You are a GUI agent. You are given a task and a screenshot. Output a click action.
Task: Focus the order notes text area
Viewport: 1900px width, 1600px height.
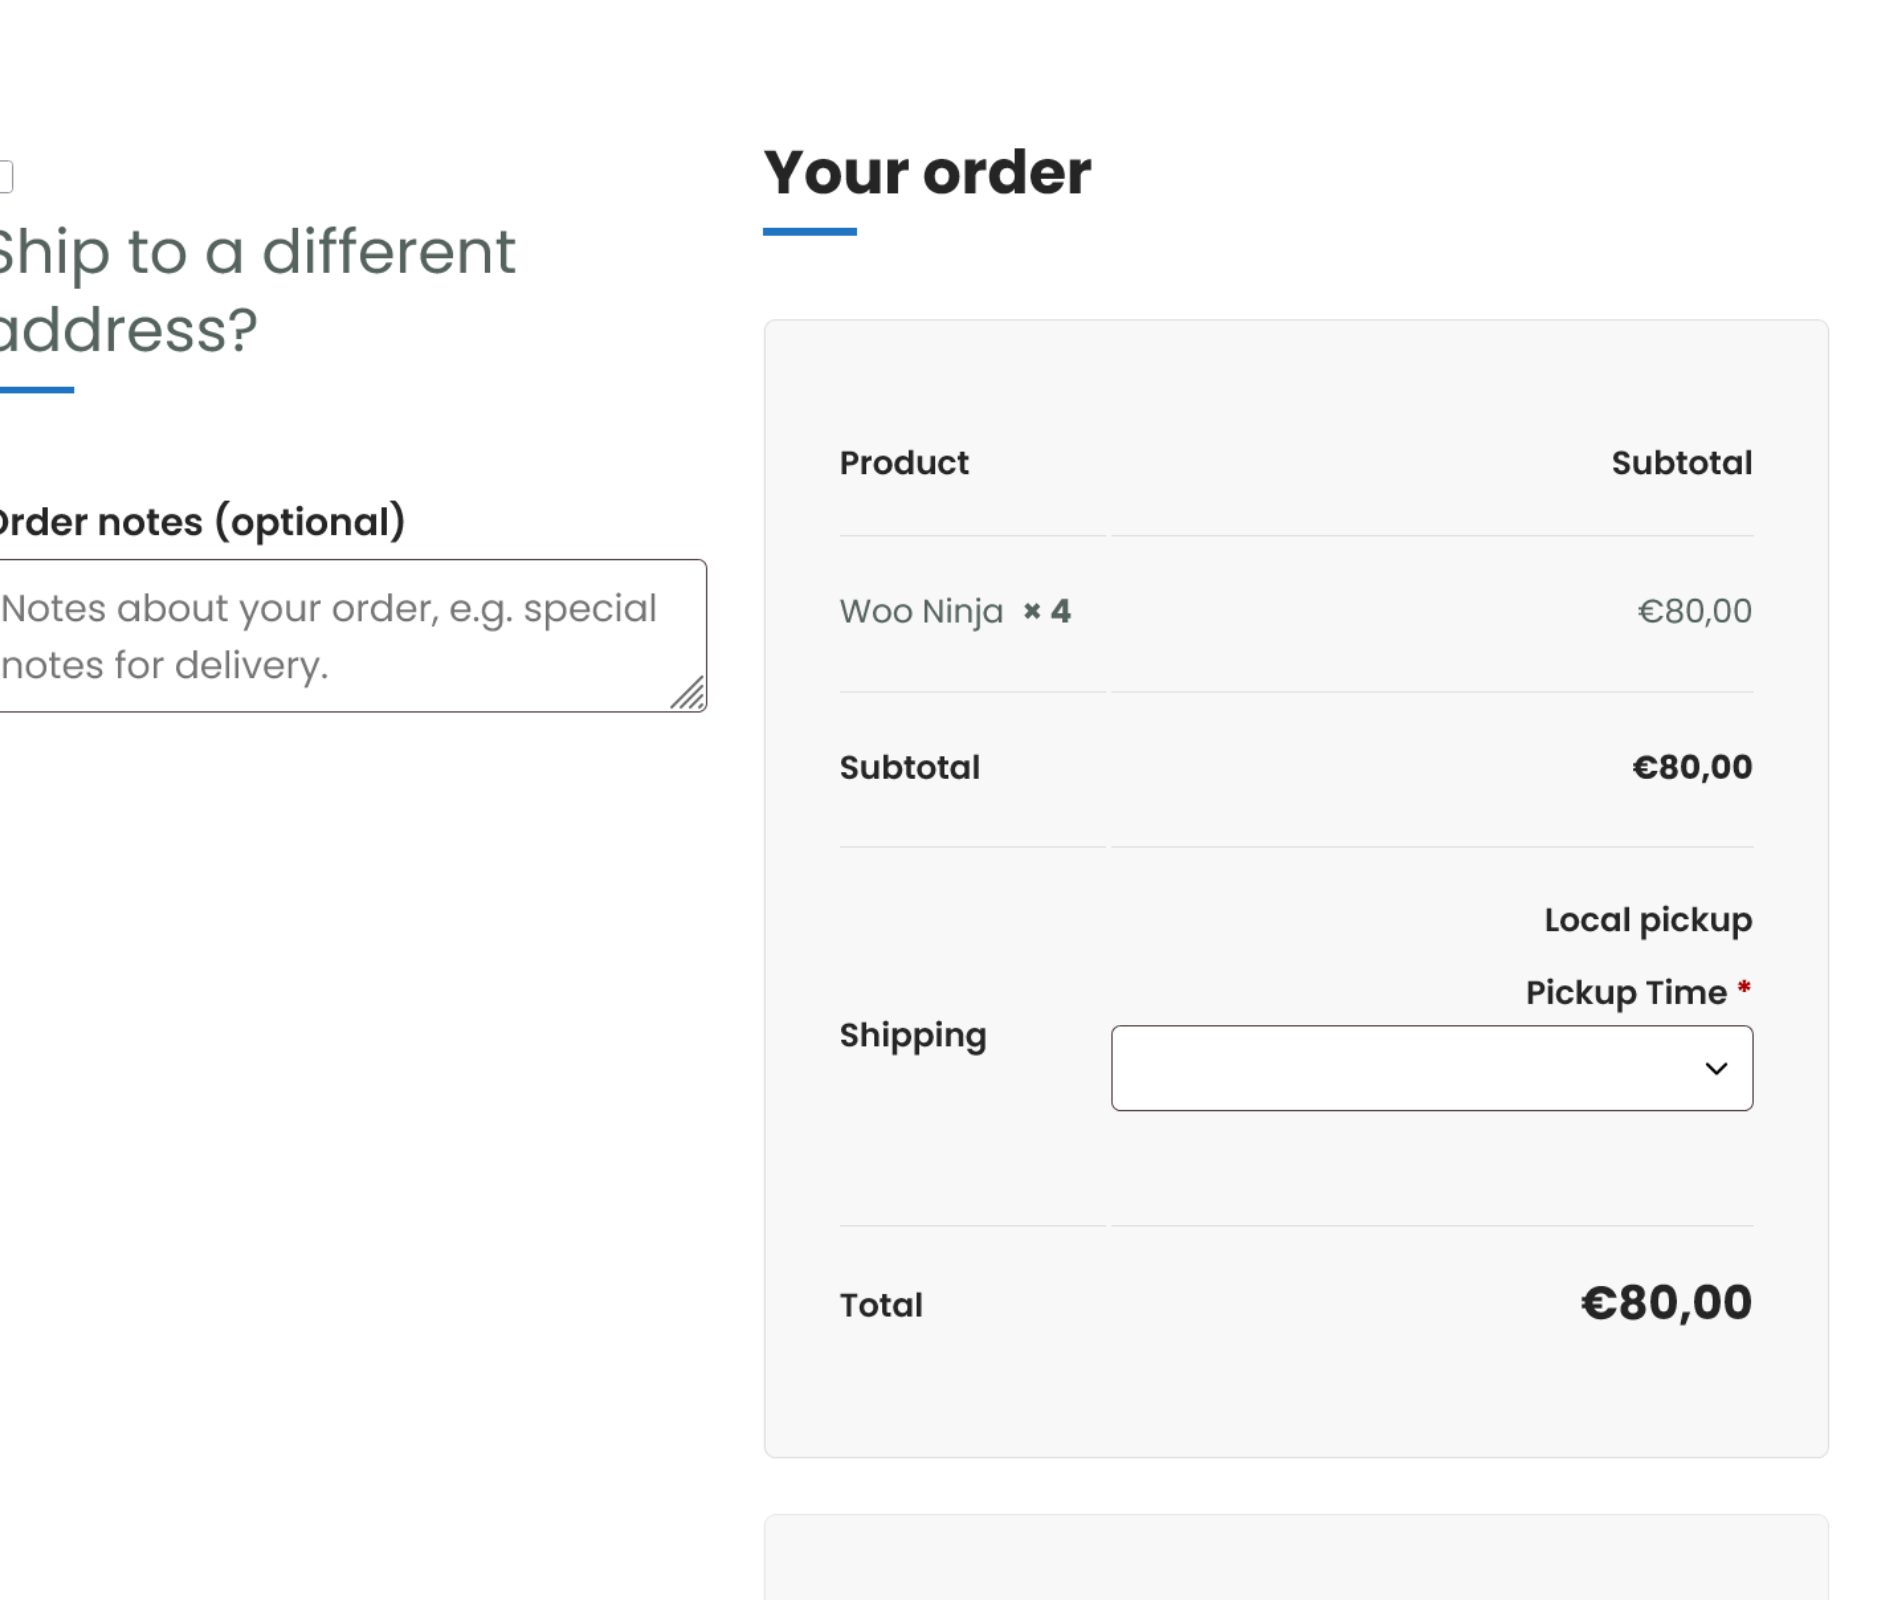[x=340, y=636]
